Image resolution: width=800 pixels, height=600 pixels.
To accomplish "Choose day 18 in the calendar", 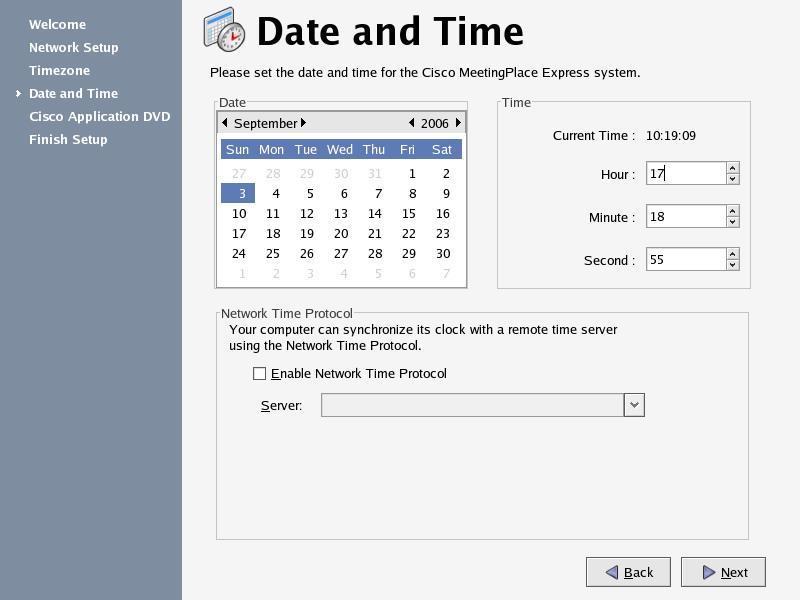I will pyautogui.click(x=273, y=233).
